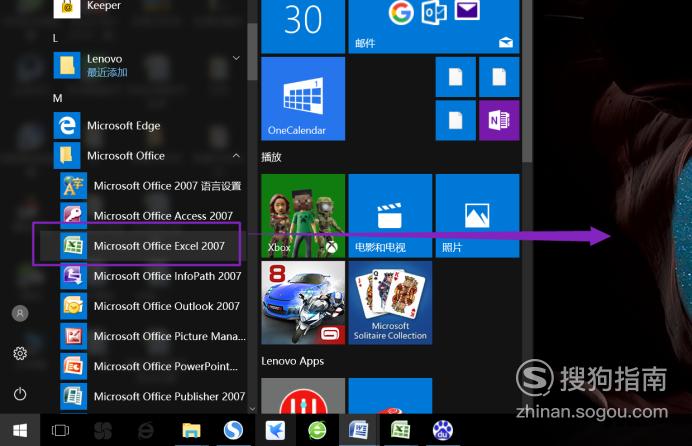The image size is (692, 446).
Task: Collapse the Microsoft Office folder chevron
Action: 236,156
